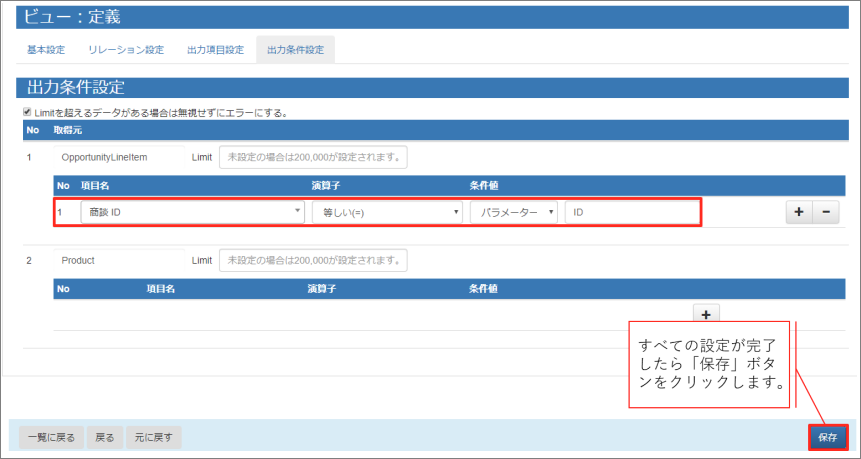This screenshot has width=861, height=459.
Task: Click the Limit field for Product
Action: [x=313, y=260]
